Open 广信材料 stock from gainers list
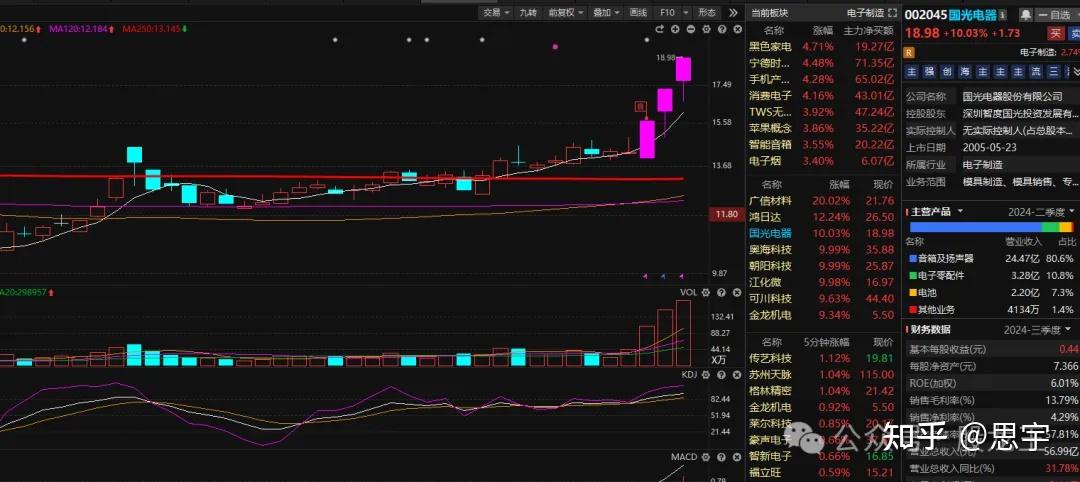 point(771,202)
